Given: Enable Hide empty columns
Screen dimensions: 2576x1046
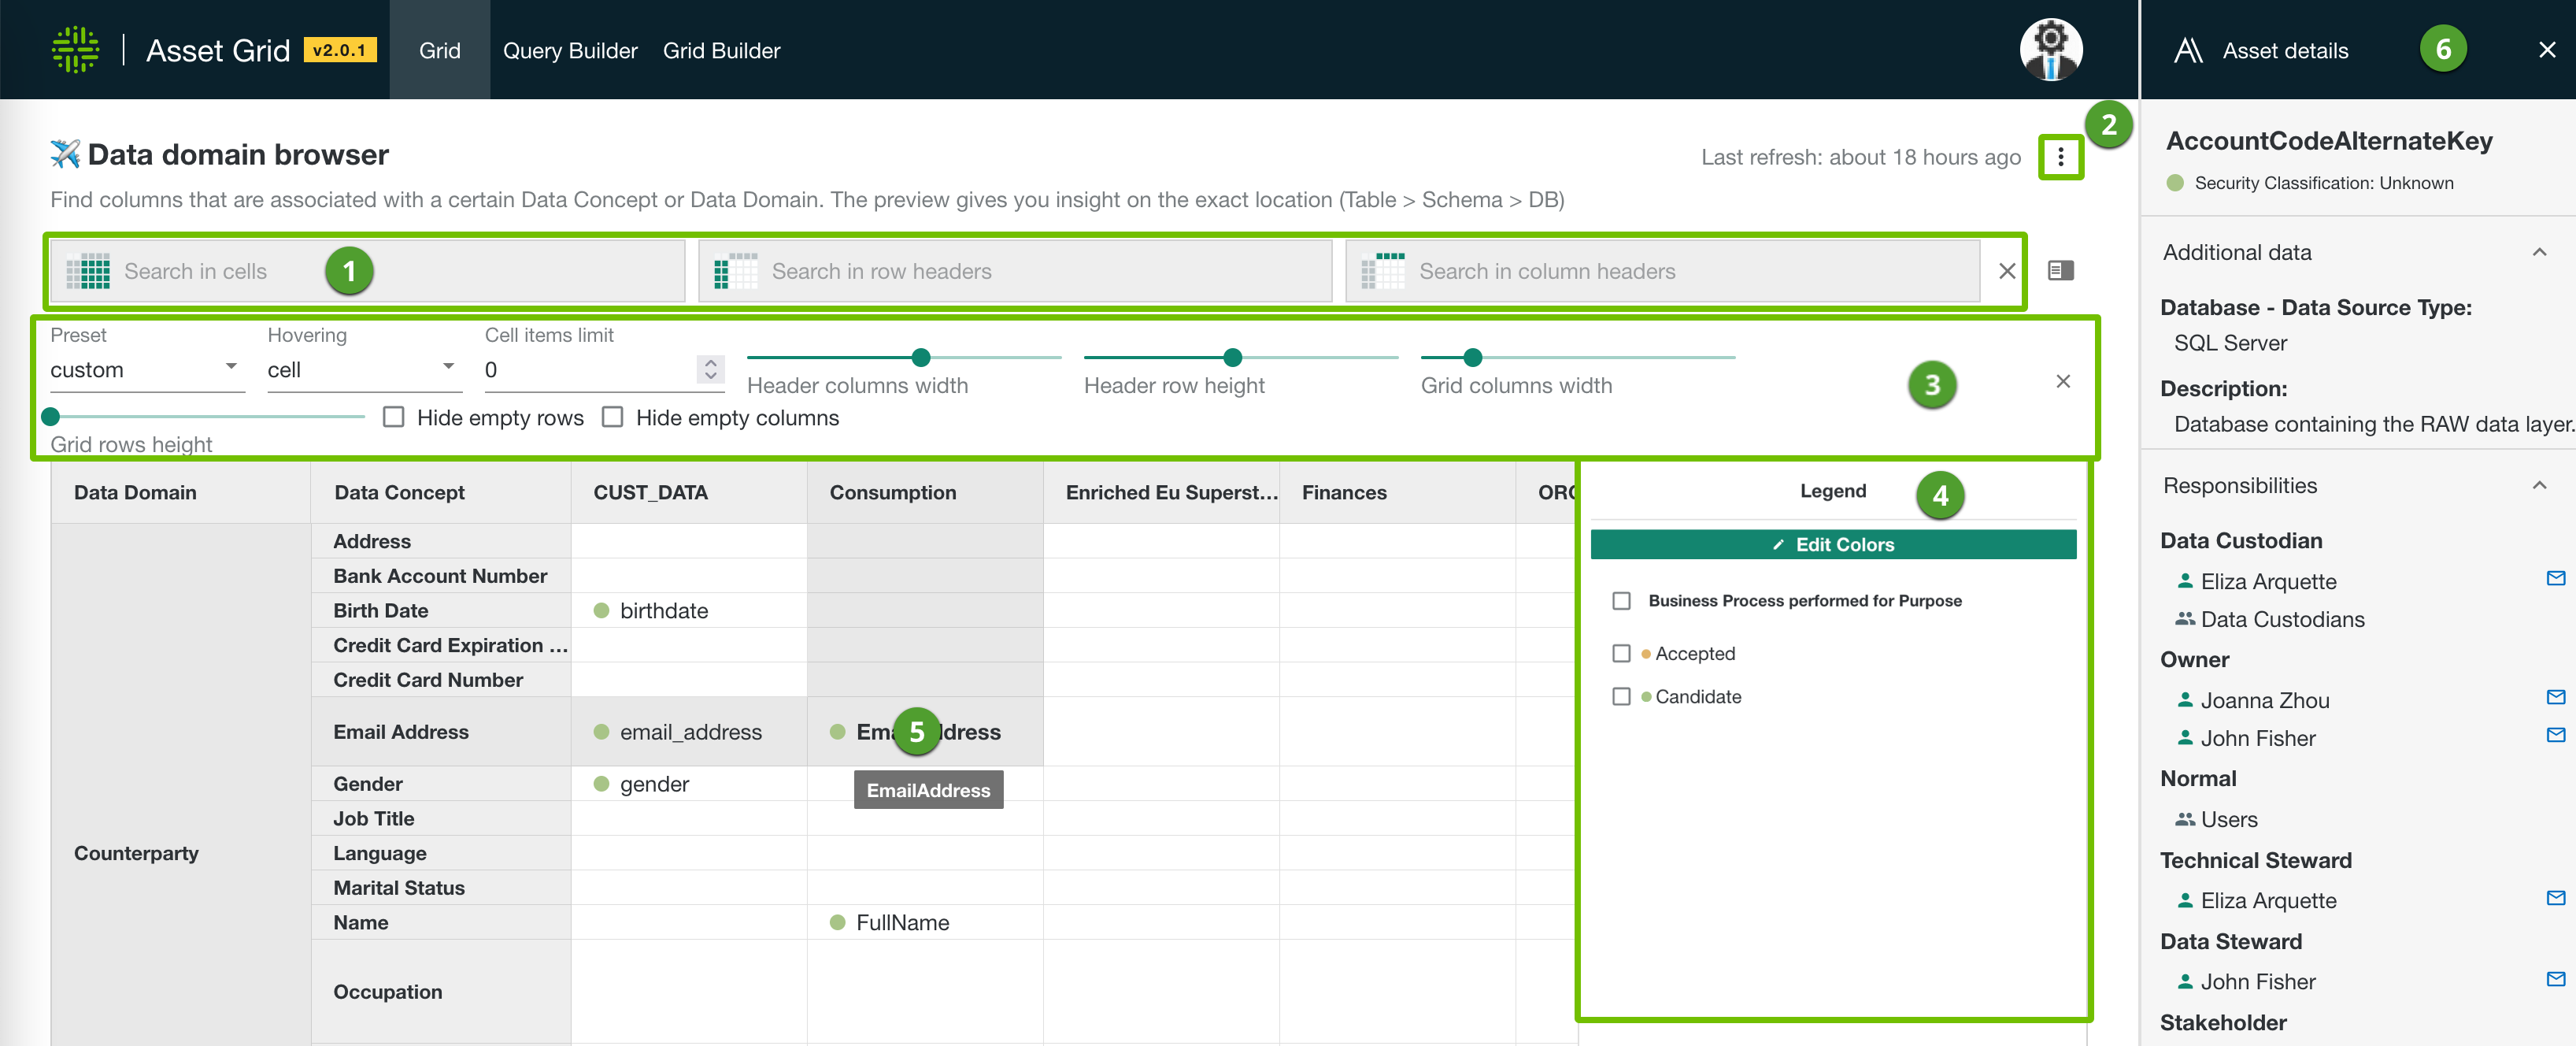Looking at the screenshot, I should click(x=612, y=417).
